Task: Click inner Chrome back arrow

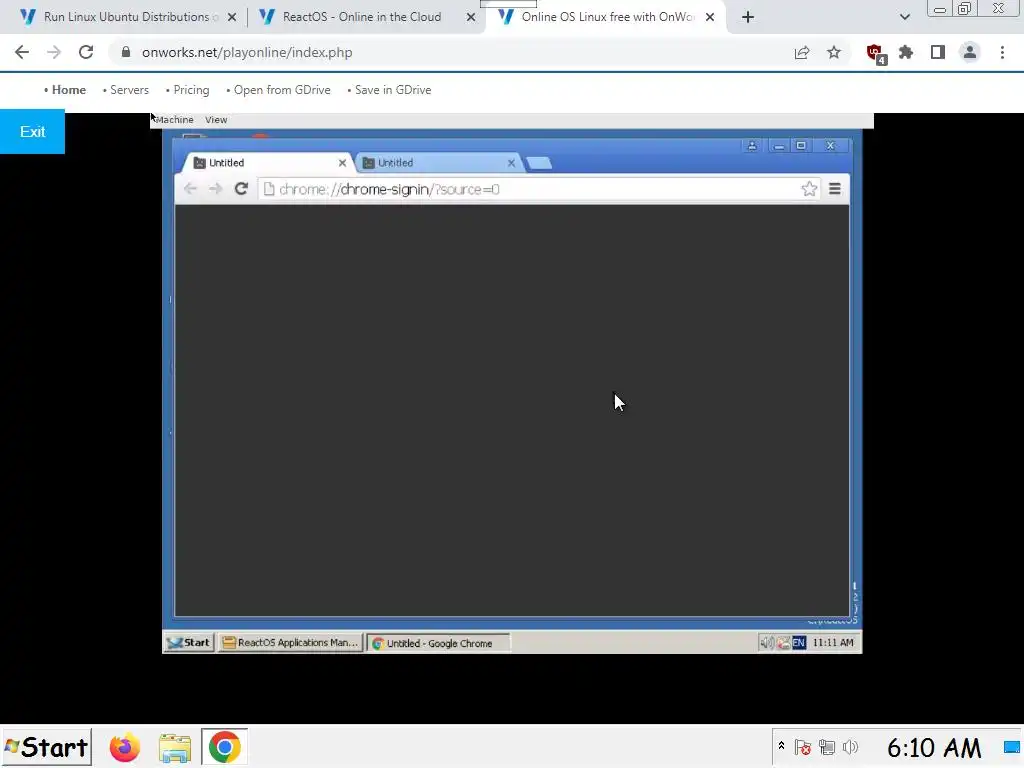Action: [x=190, y=189]
